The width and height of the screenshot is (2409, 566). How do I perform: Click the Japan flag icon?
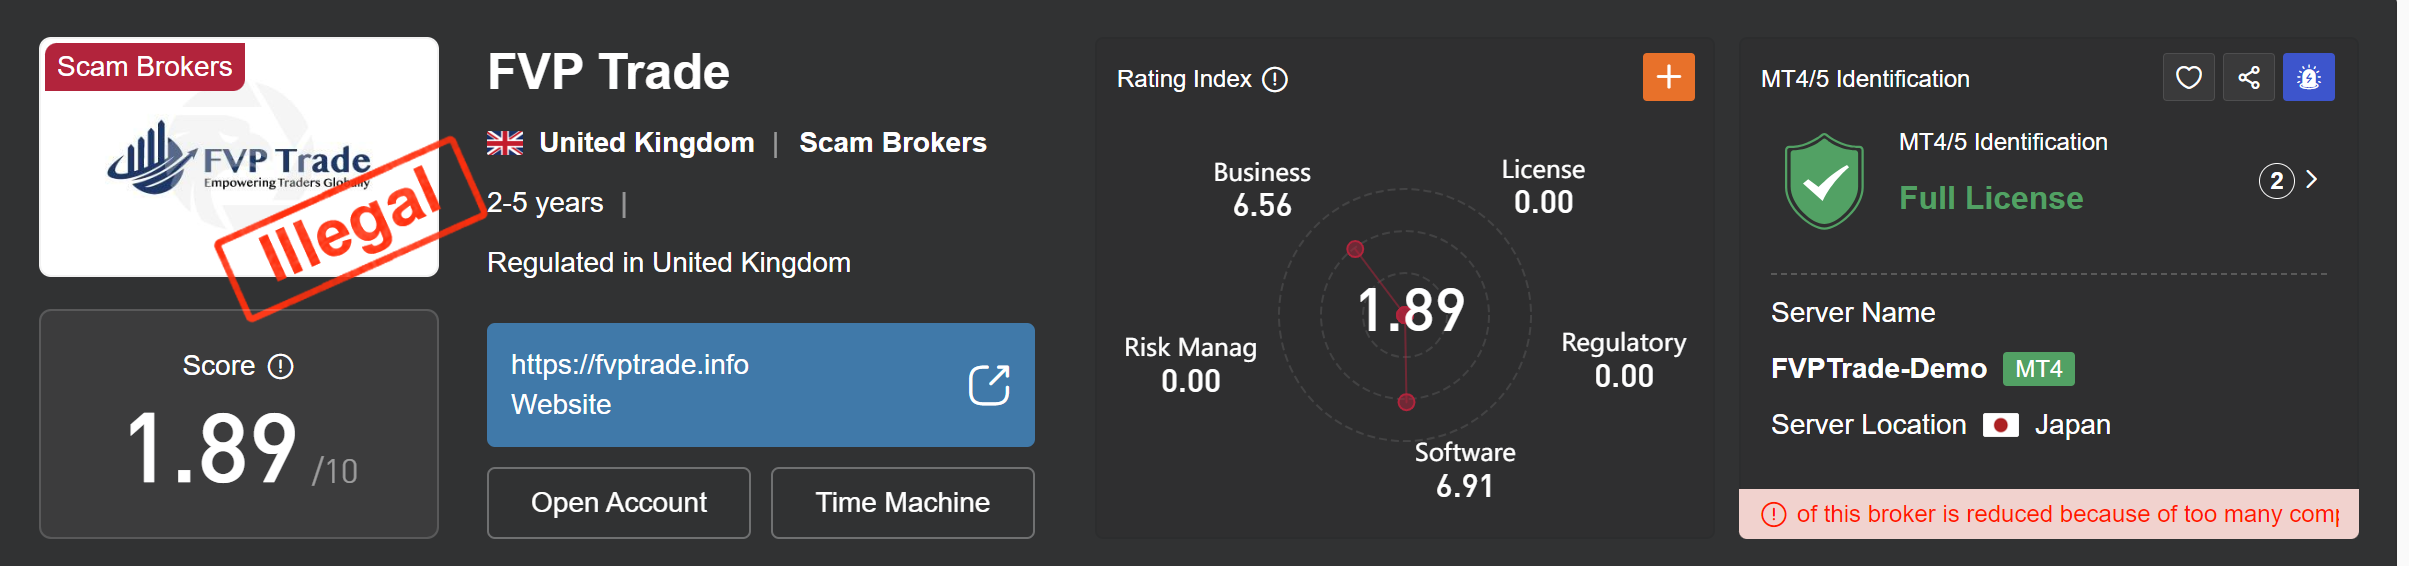point(2000,425)
